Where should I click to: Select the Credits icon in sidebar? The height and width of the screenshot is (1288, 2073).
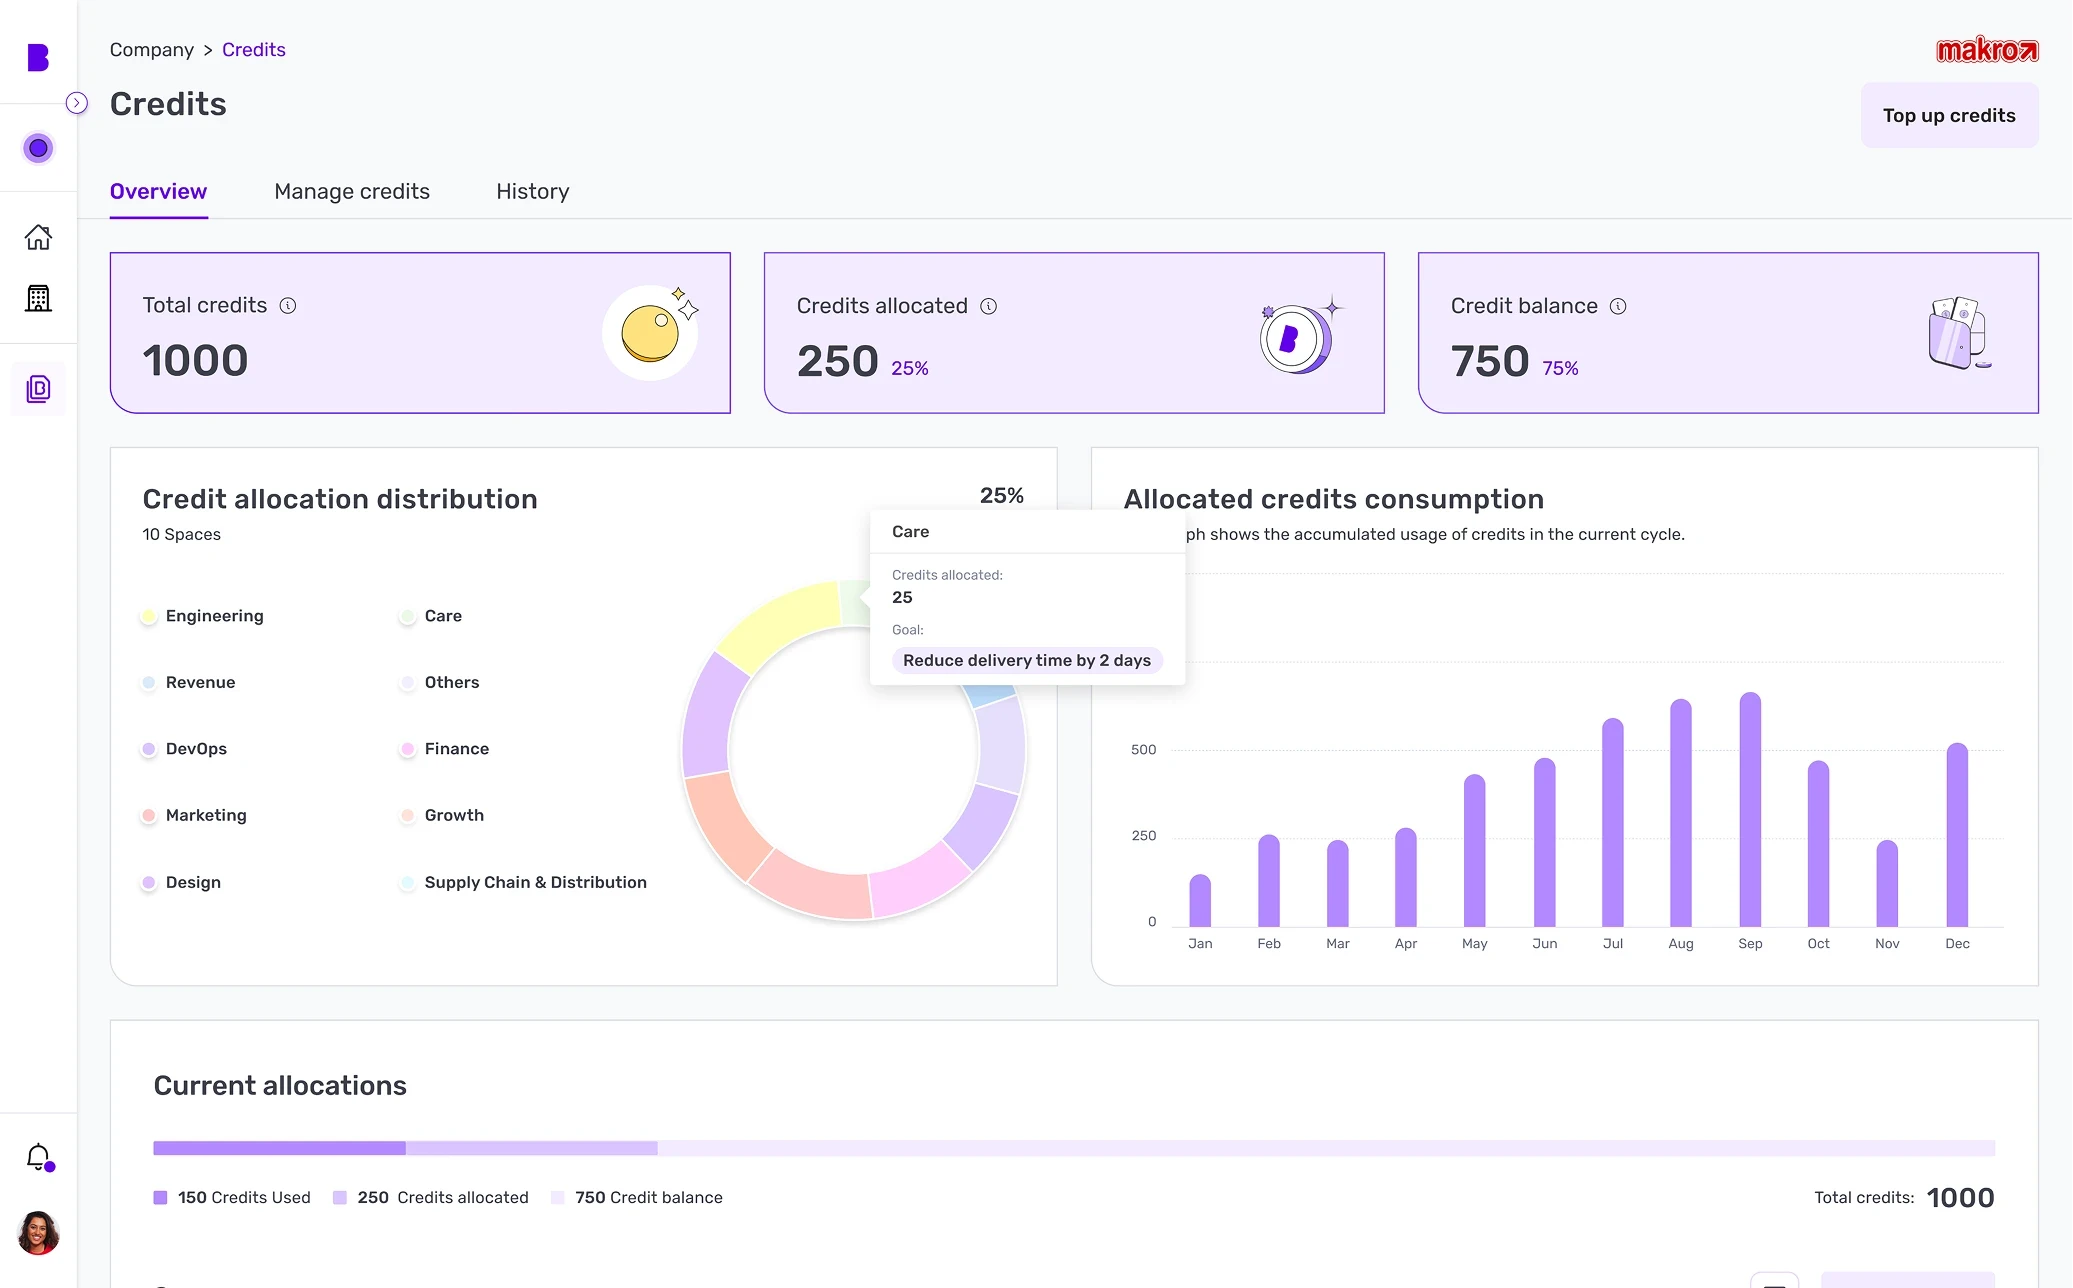tap(38, 389)
